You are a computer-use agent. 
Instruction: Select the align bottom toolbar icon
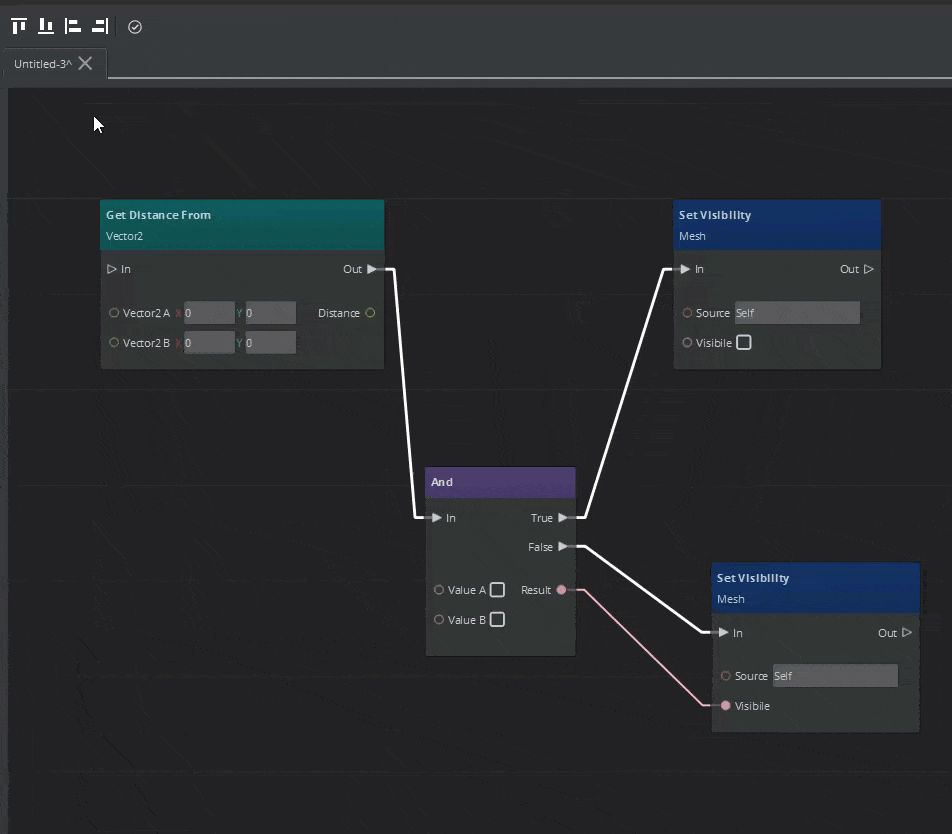[45, 25]
